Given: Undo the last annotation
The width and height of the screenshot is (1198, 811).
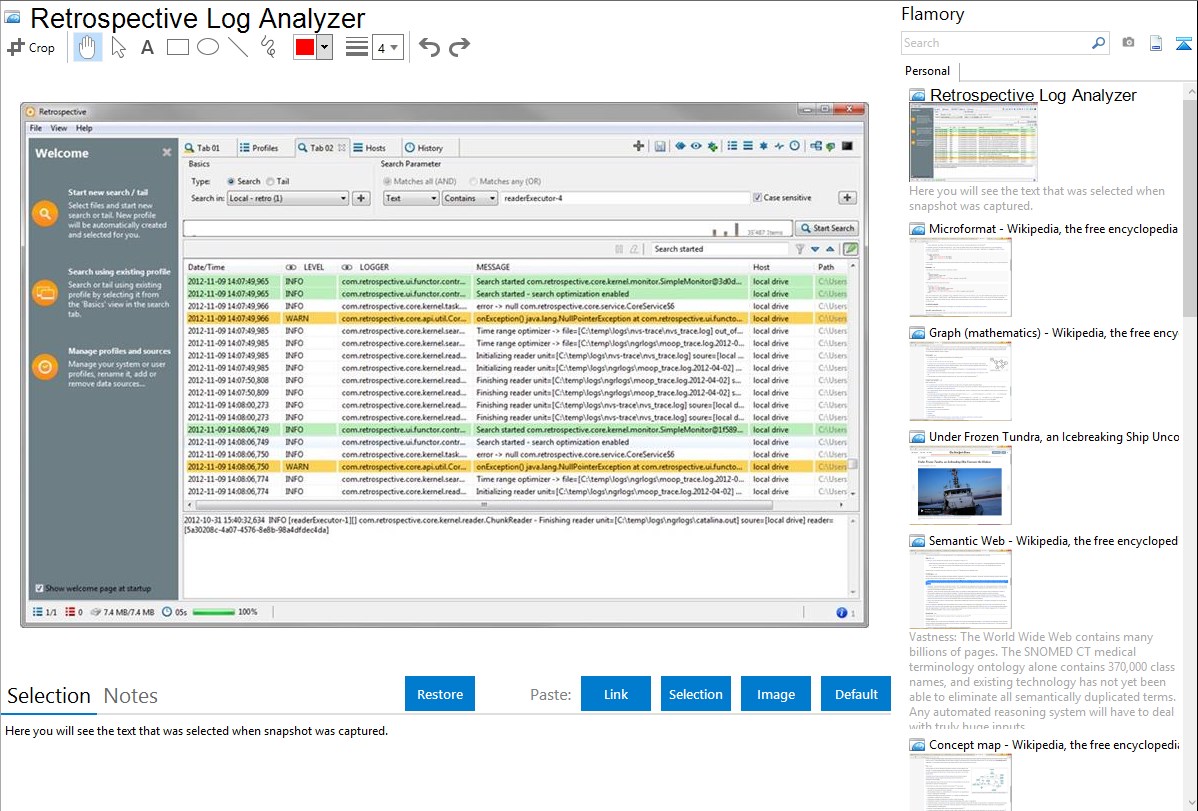Looking at the screenshot, I should 429,47.
